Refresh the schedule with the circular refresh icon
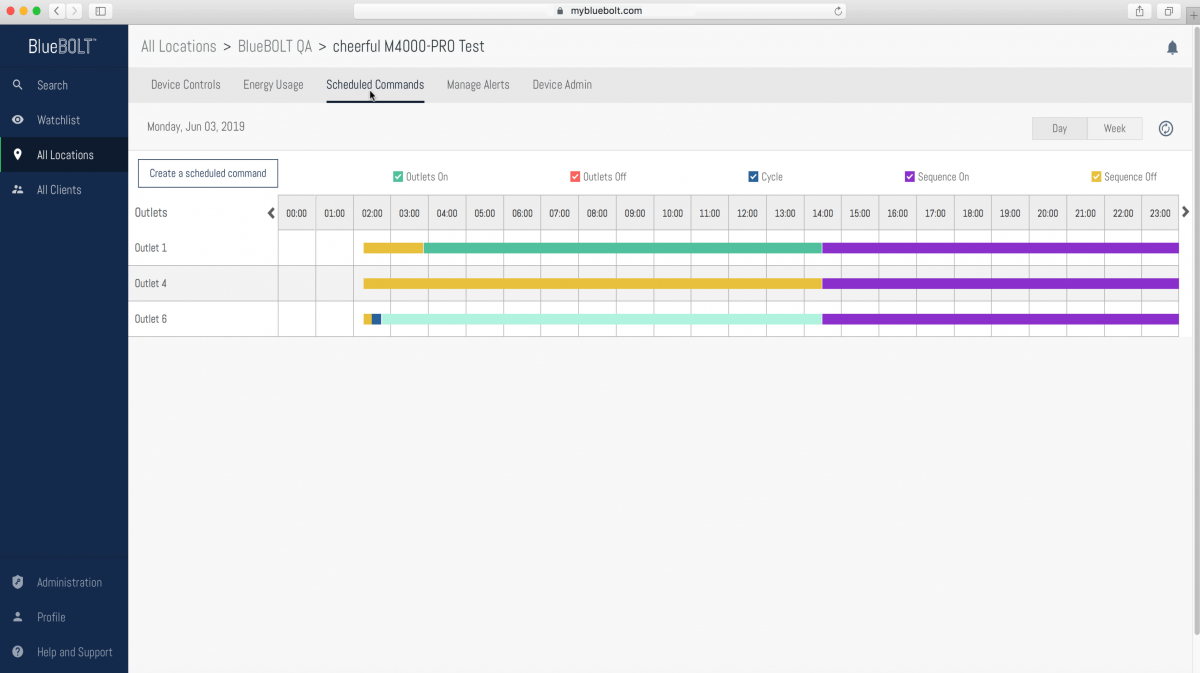1200x673 pixels. click(x=1165, y=128)
